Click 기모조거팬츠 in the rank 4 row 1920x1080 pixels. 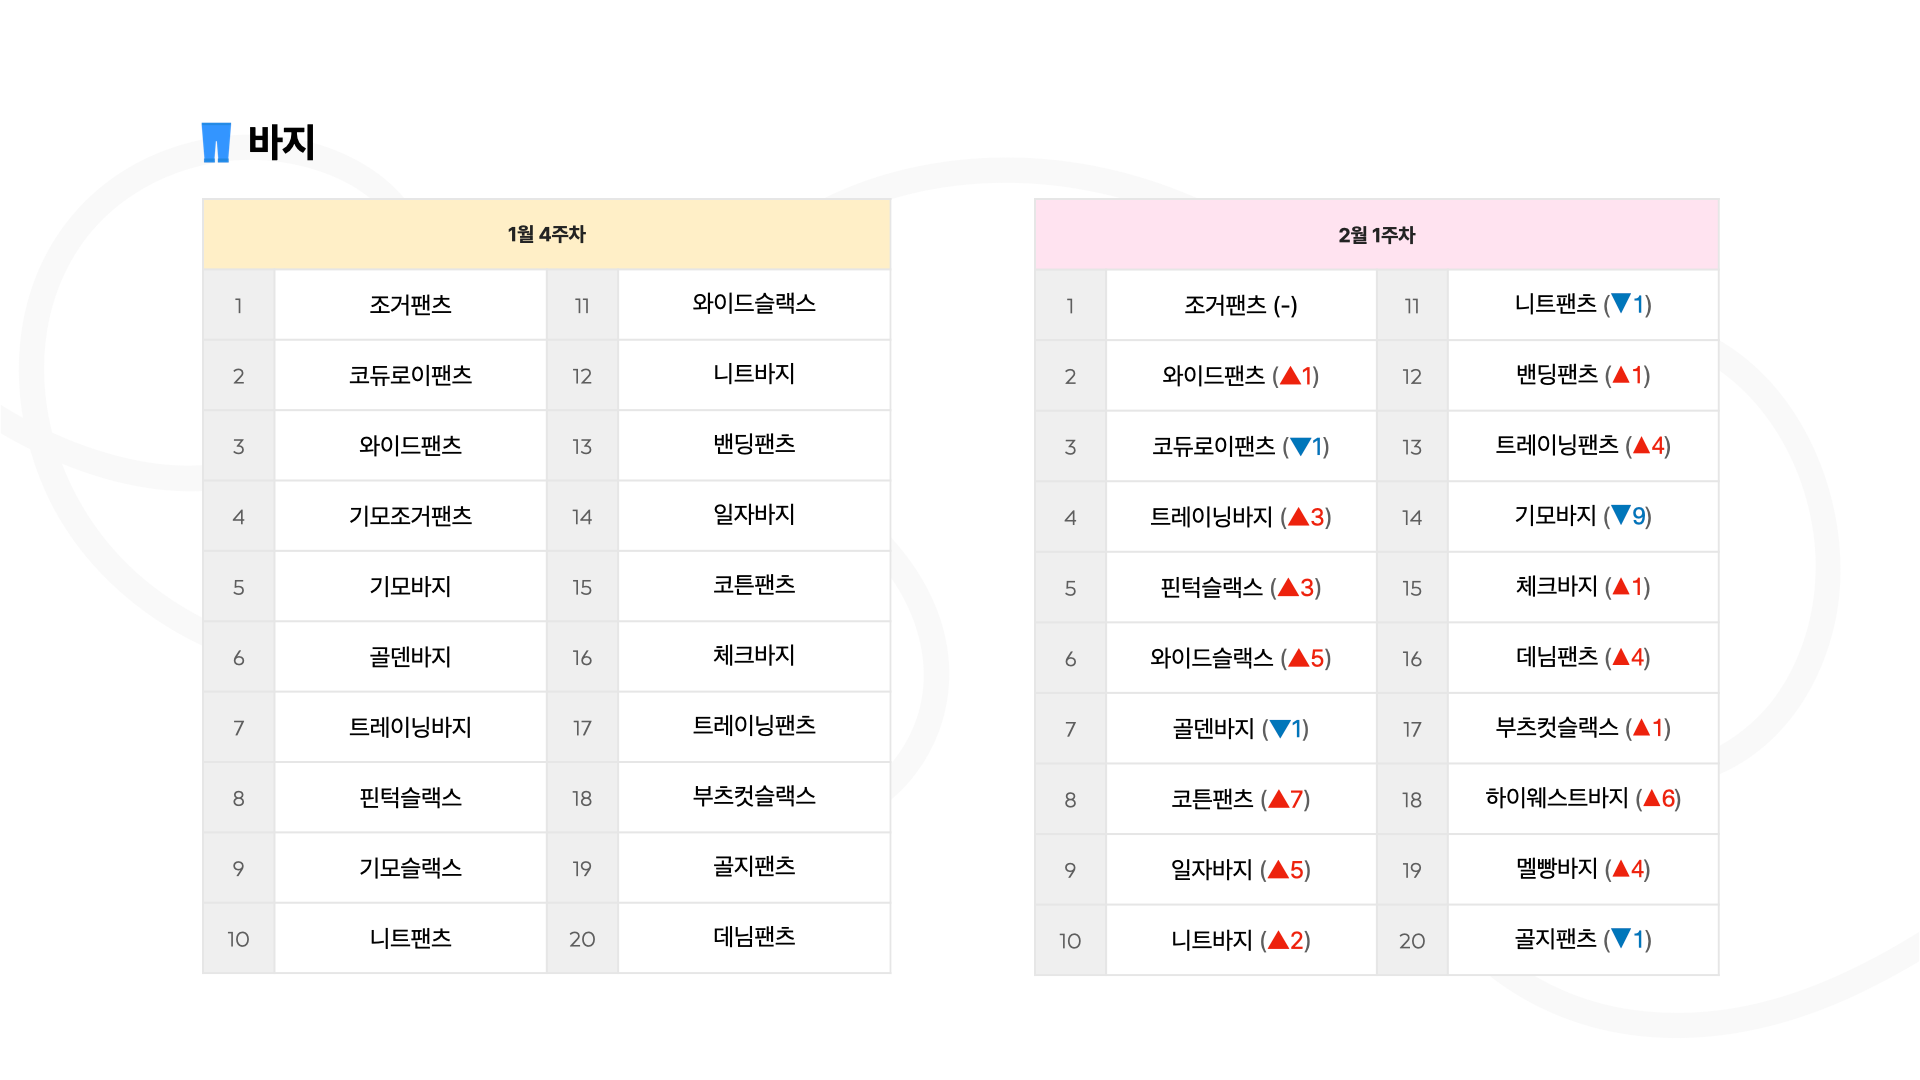pos(410,516)
